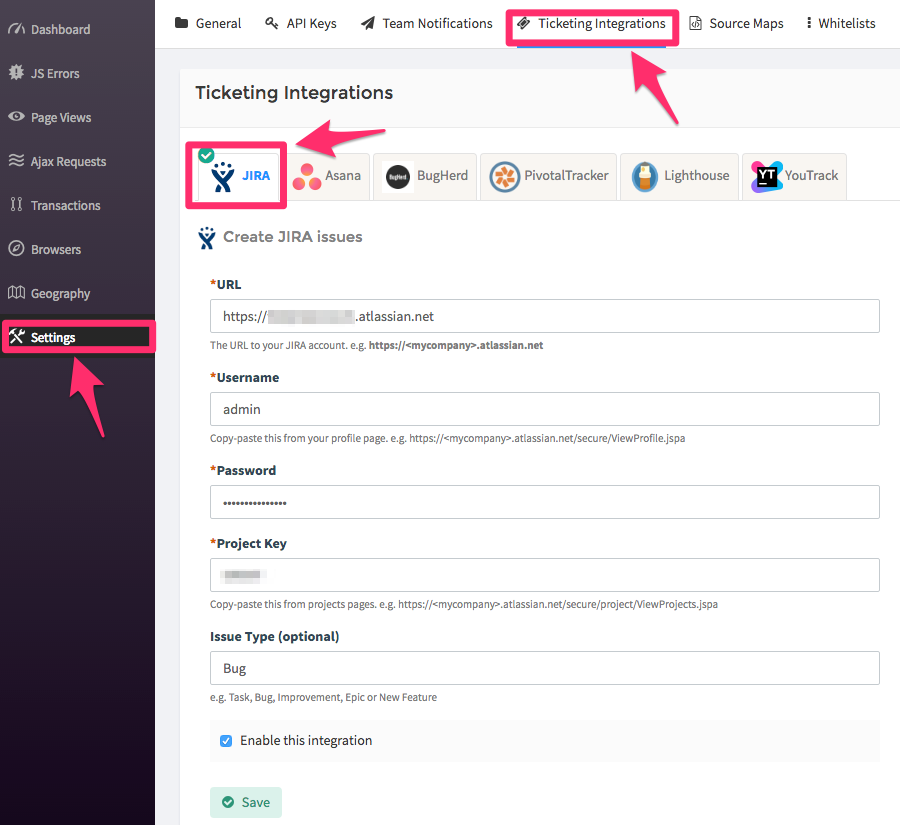Click the Ajax Requests waves icon
This screenshot has height=825, width=900.
coord(16,160)
